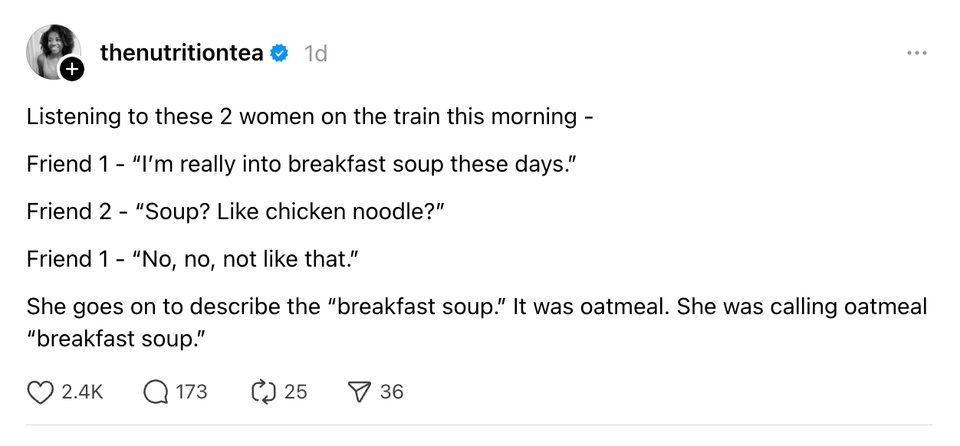The image size is (960, 446).
Task: Open the author's profile picture
Action: click(x=50, y=50)
